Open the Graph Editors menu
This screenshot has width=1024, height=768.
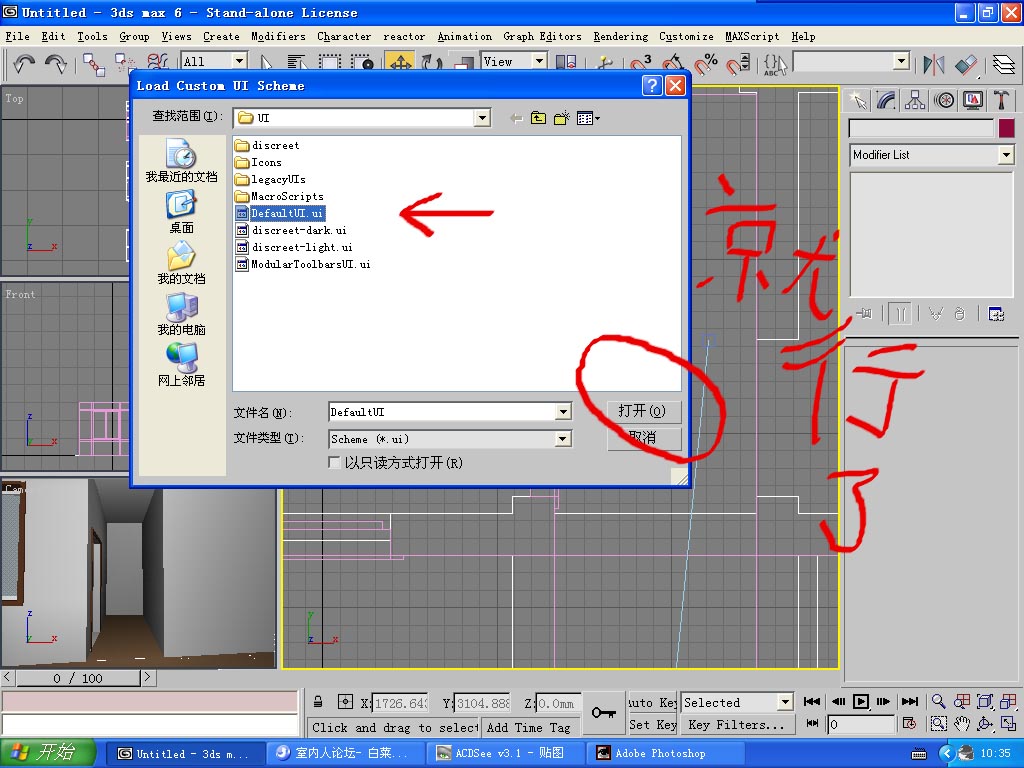coord(542,37)
